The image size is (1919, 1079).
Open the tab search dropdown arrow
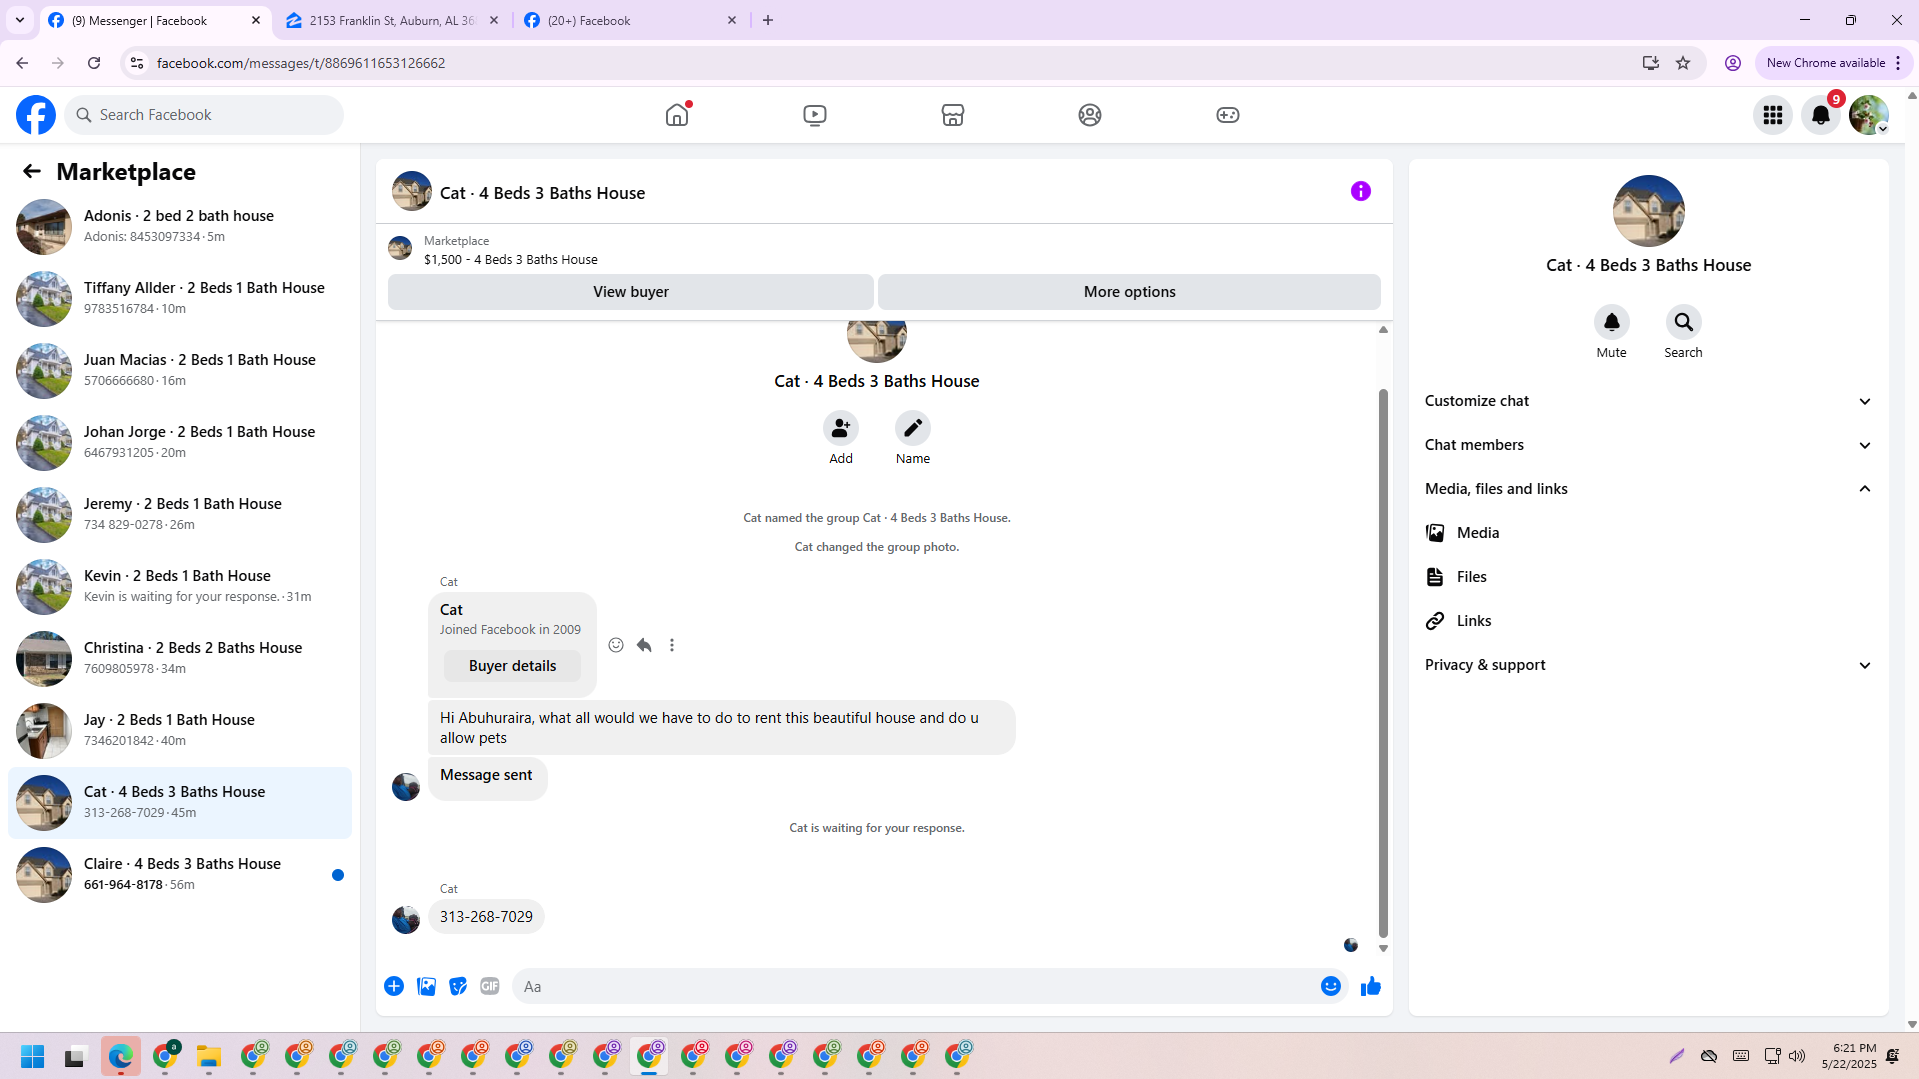click(x=20, y=20)
